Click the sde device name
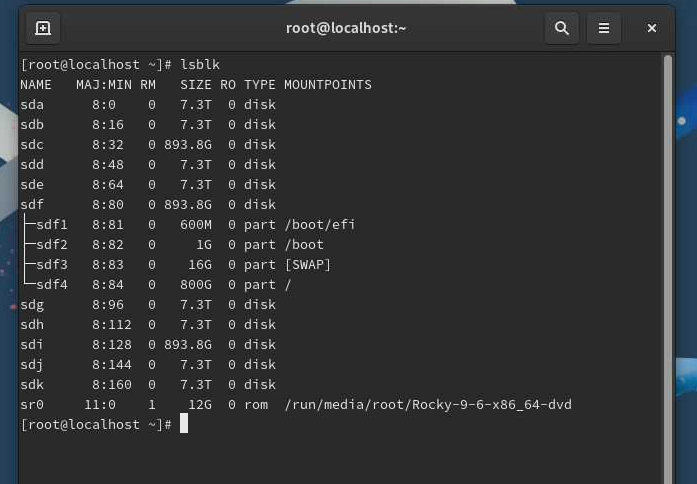 tap(32, 185)
